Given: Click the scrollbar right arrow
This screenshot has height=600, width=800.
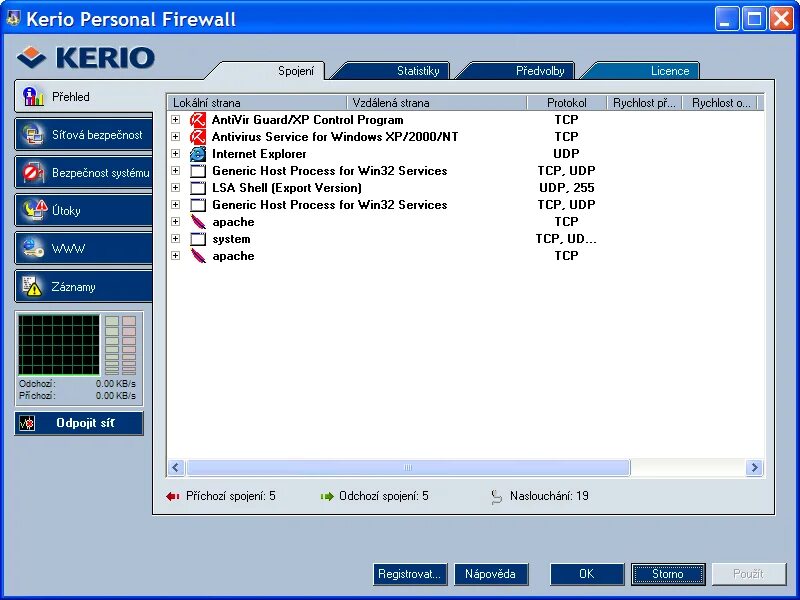Looking at the screenshot, I should point(754,467).
